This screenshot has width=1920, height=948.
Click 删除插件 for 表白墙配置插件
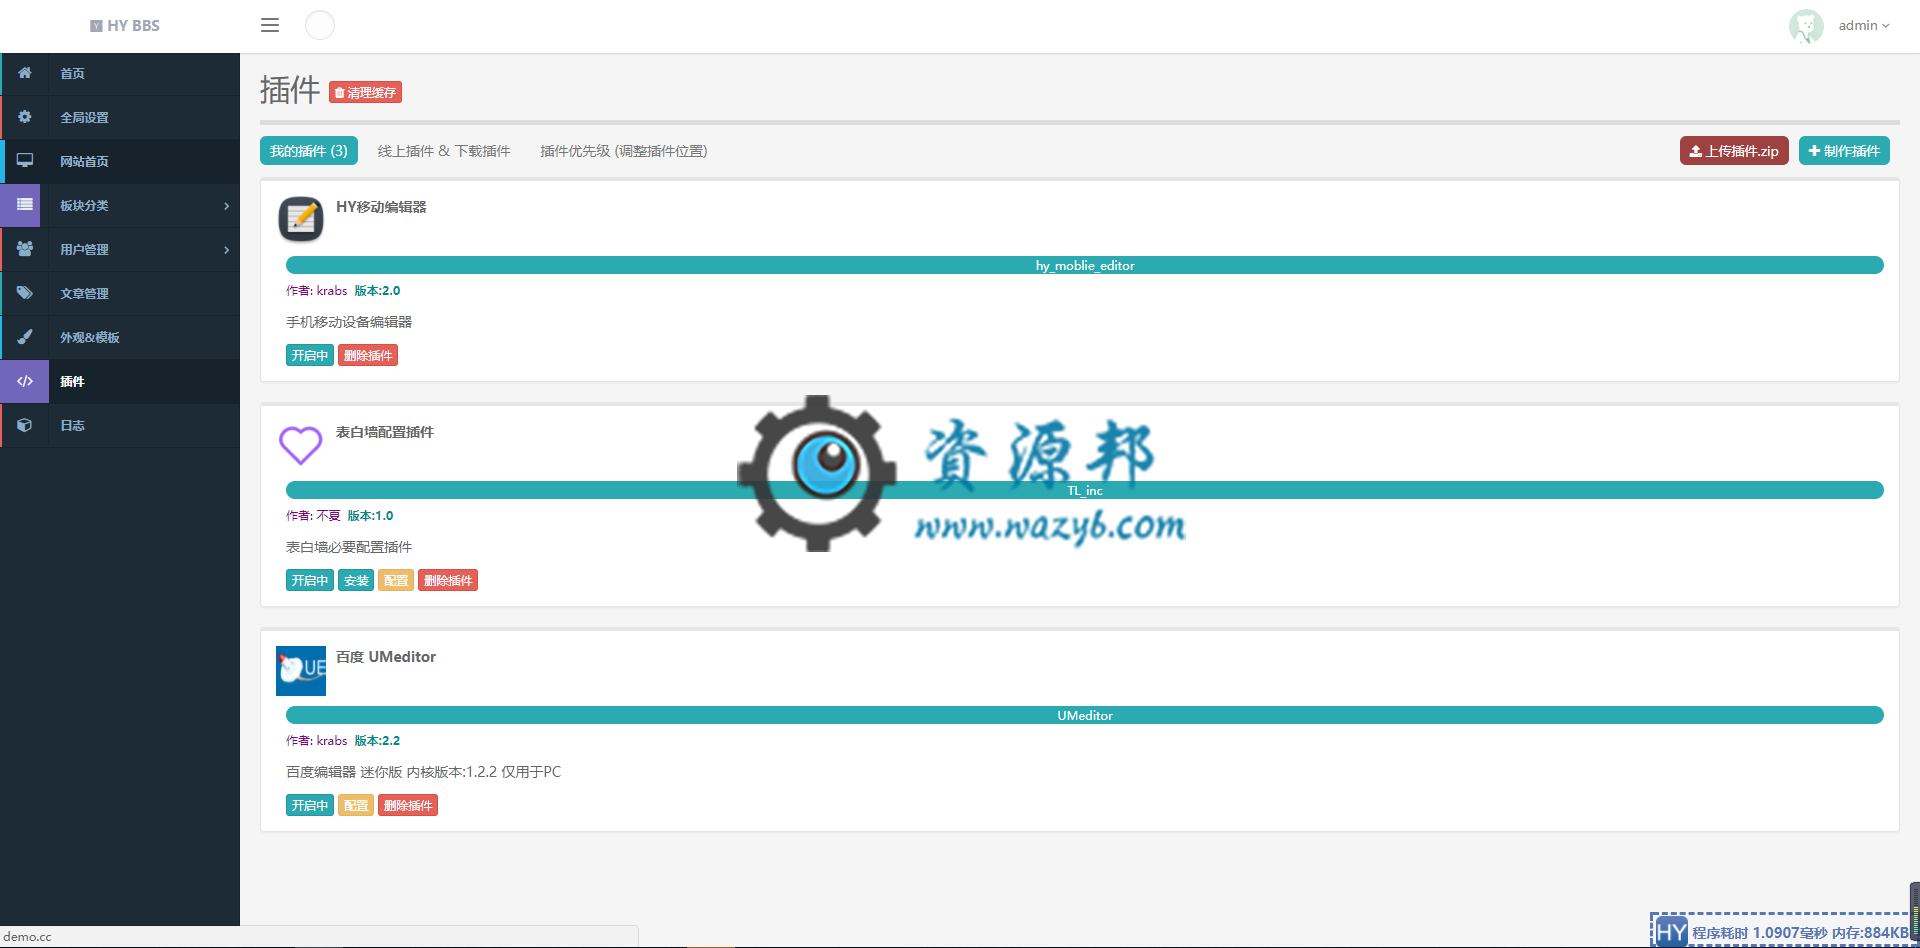448,580
